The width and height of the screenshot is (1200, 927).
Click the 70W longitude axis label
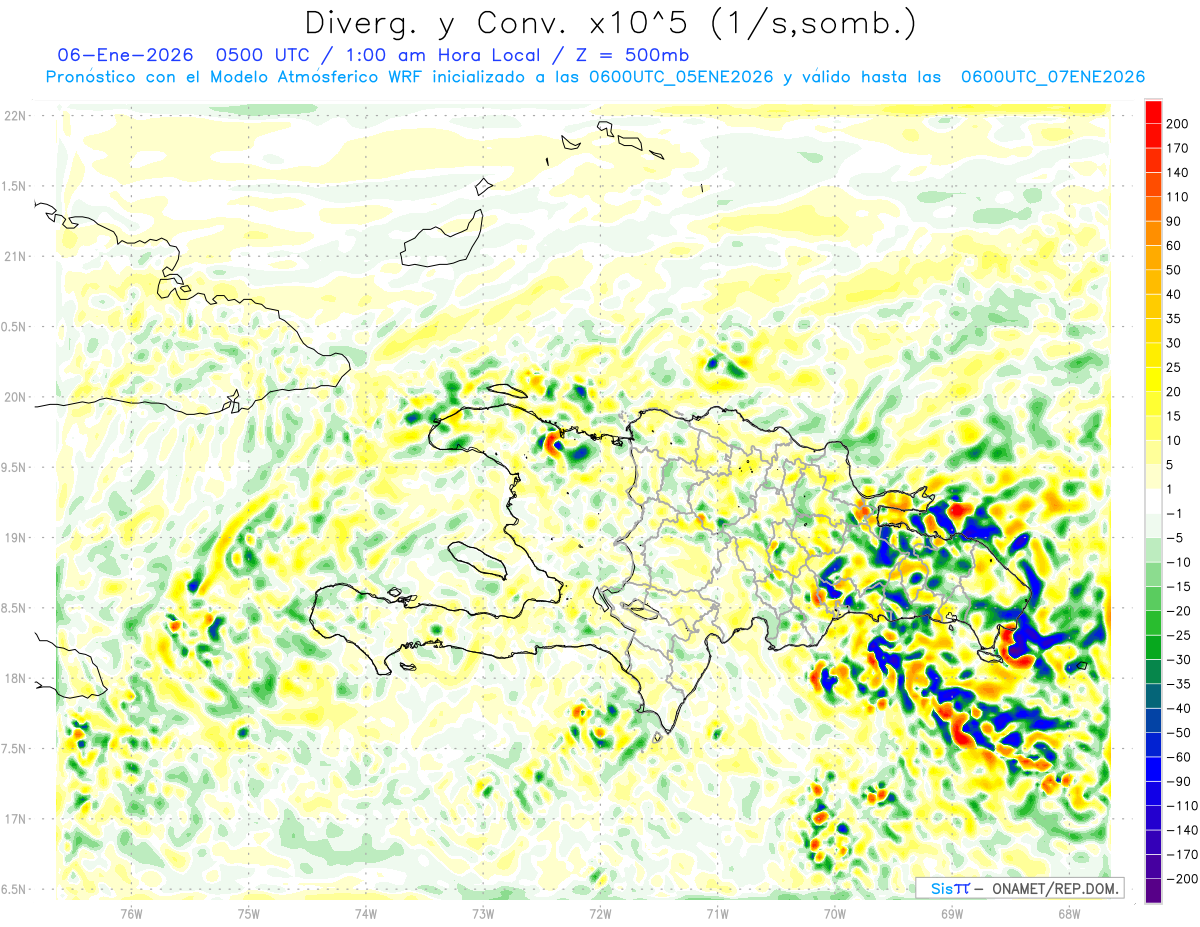835,913
